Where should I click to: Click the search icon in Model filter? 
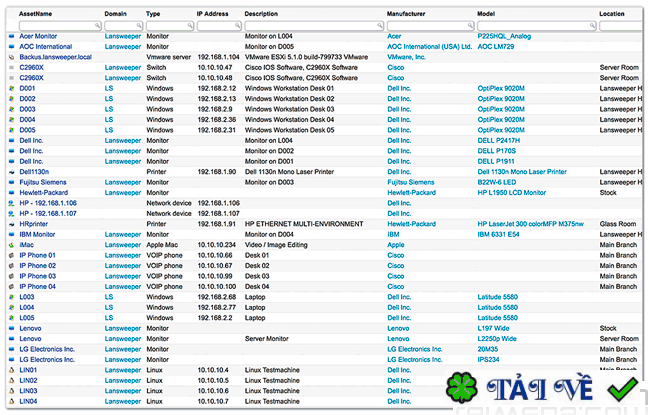[592, 26]
